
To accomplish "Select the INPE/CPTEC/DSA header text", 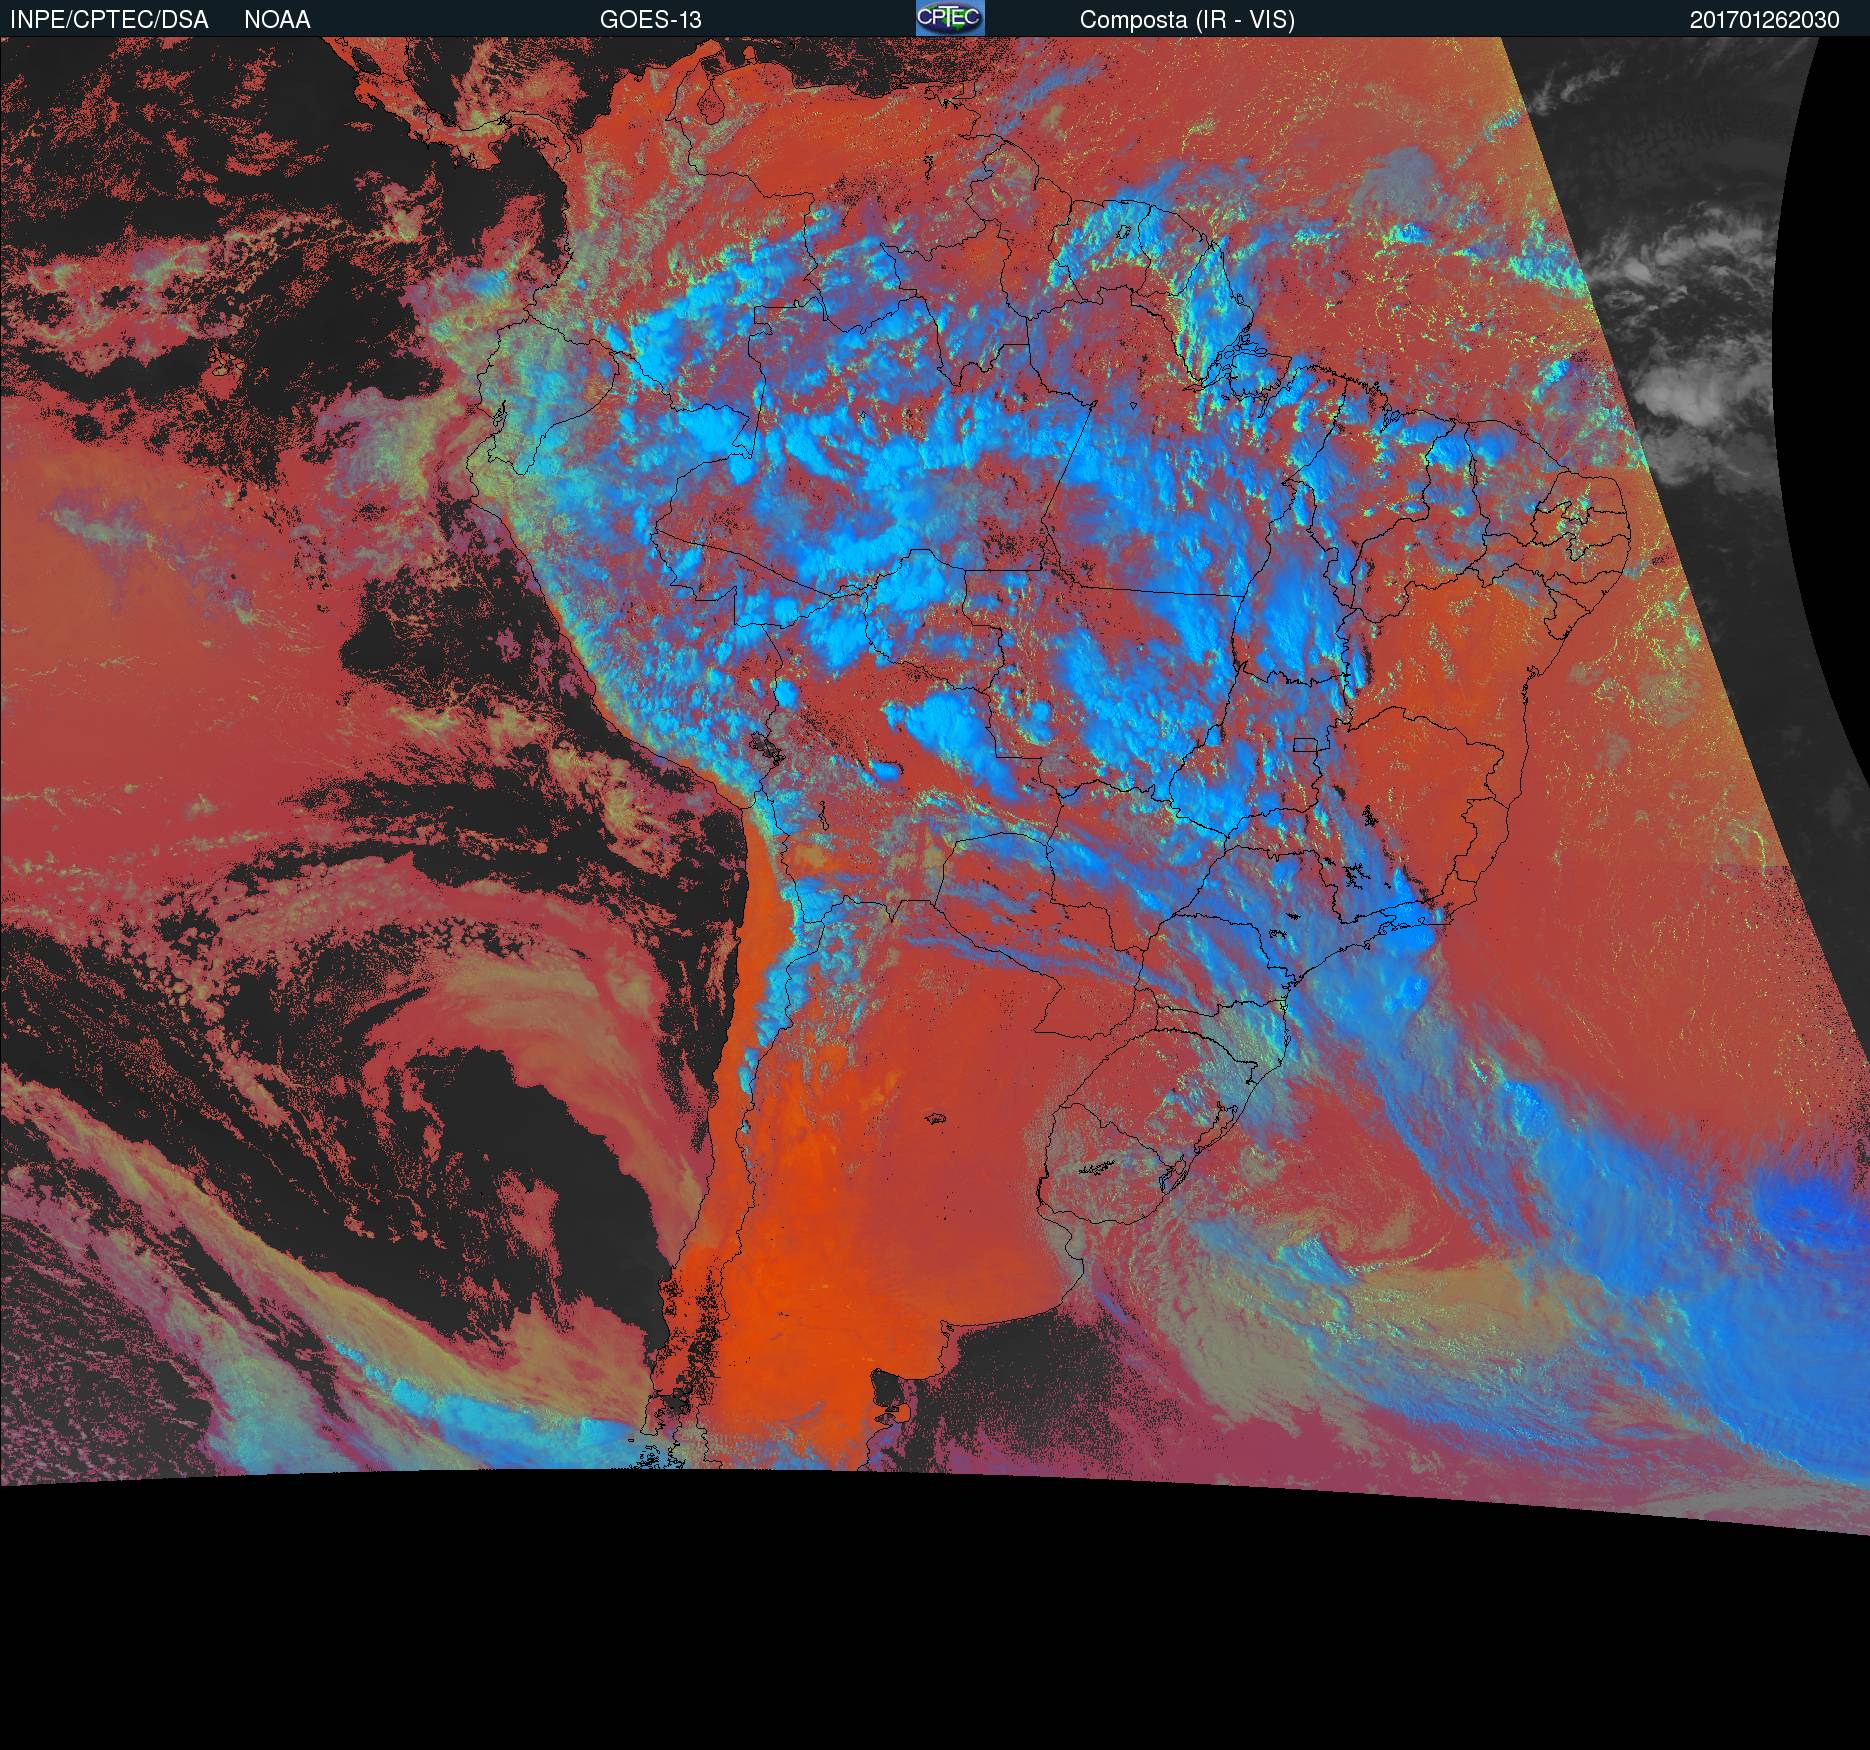I will [109, 20].
